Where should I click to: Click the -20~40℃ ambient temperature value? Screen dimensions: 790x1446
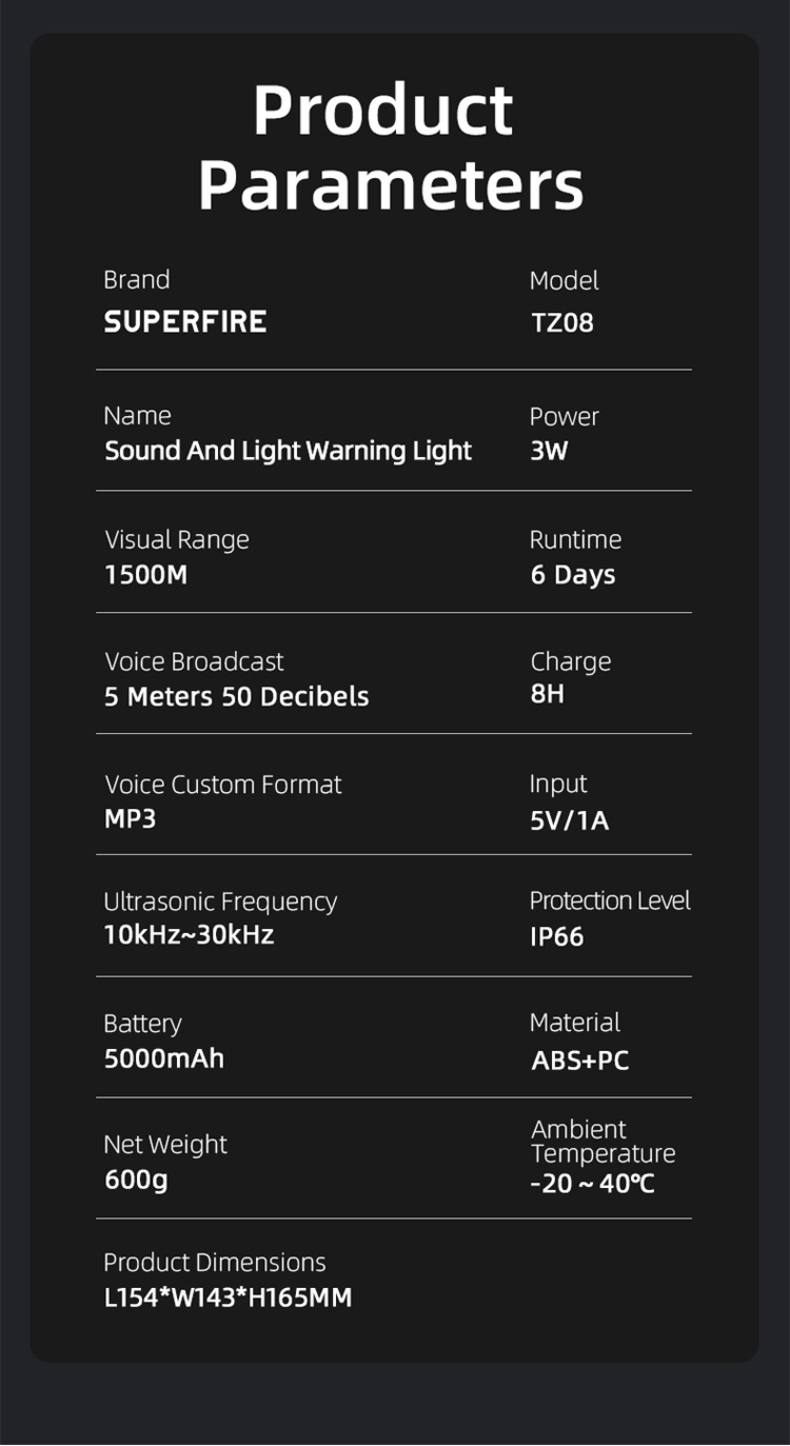click(x=592, y=1184)
